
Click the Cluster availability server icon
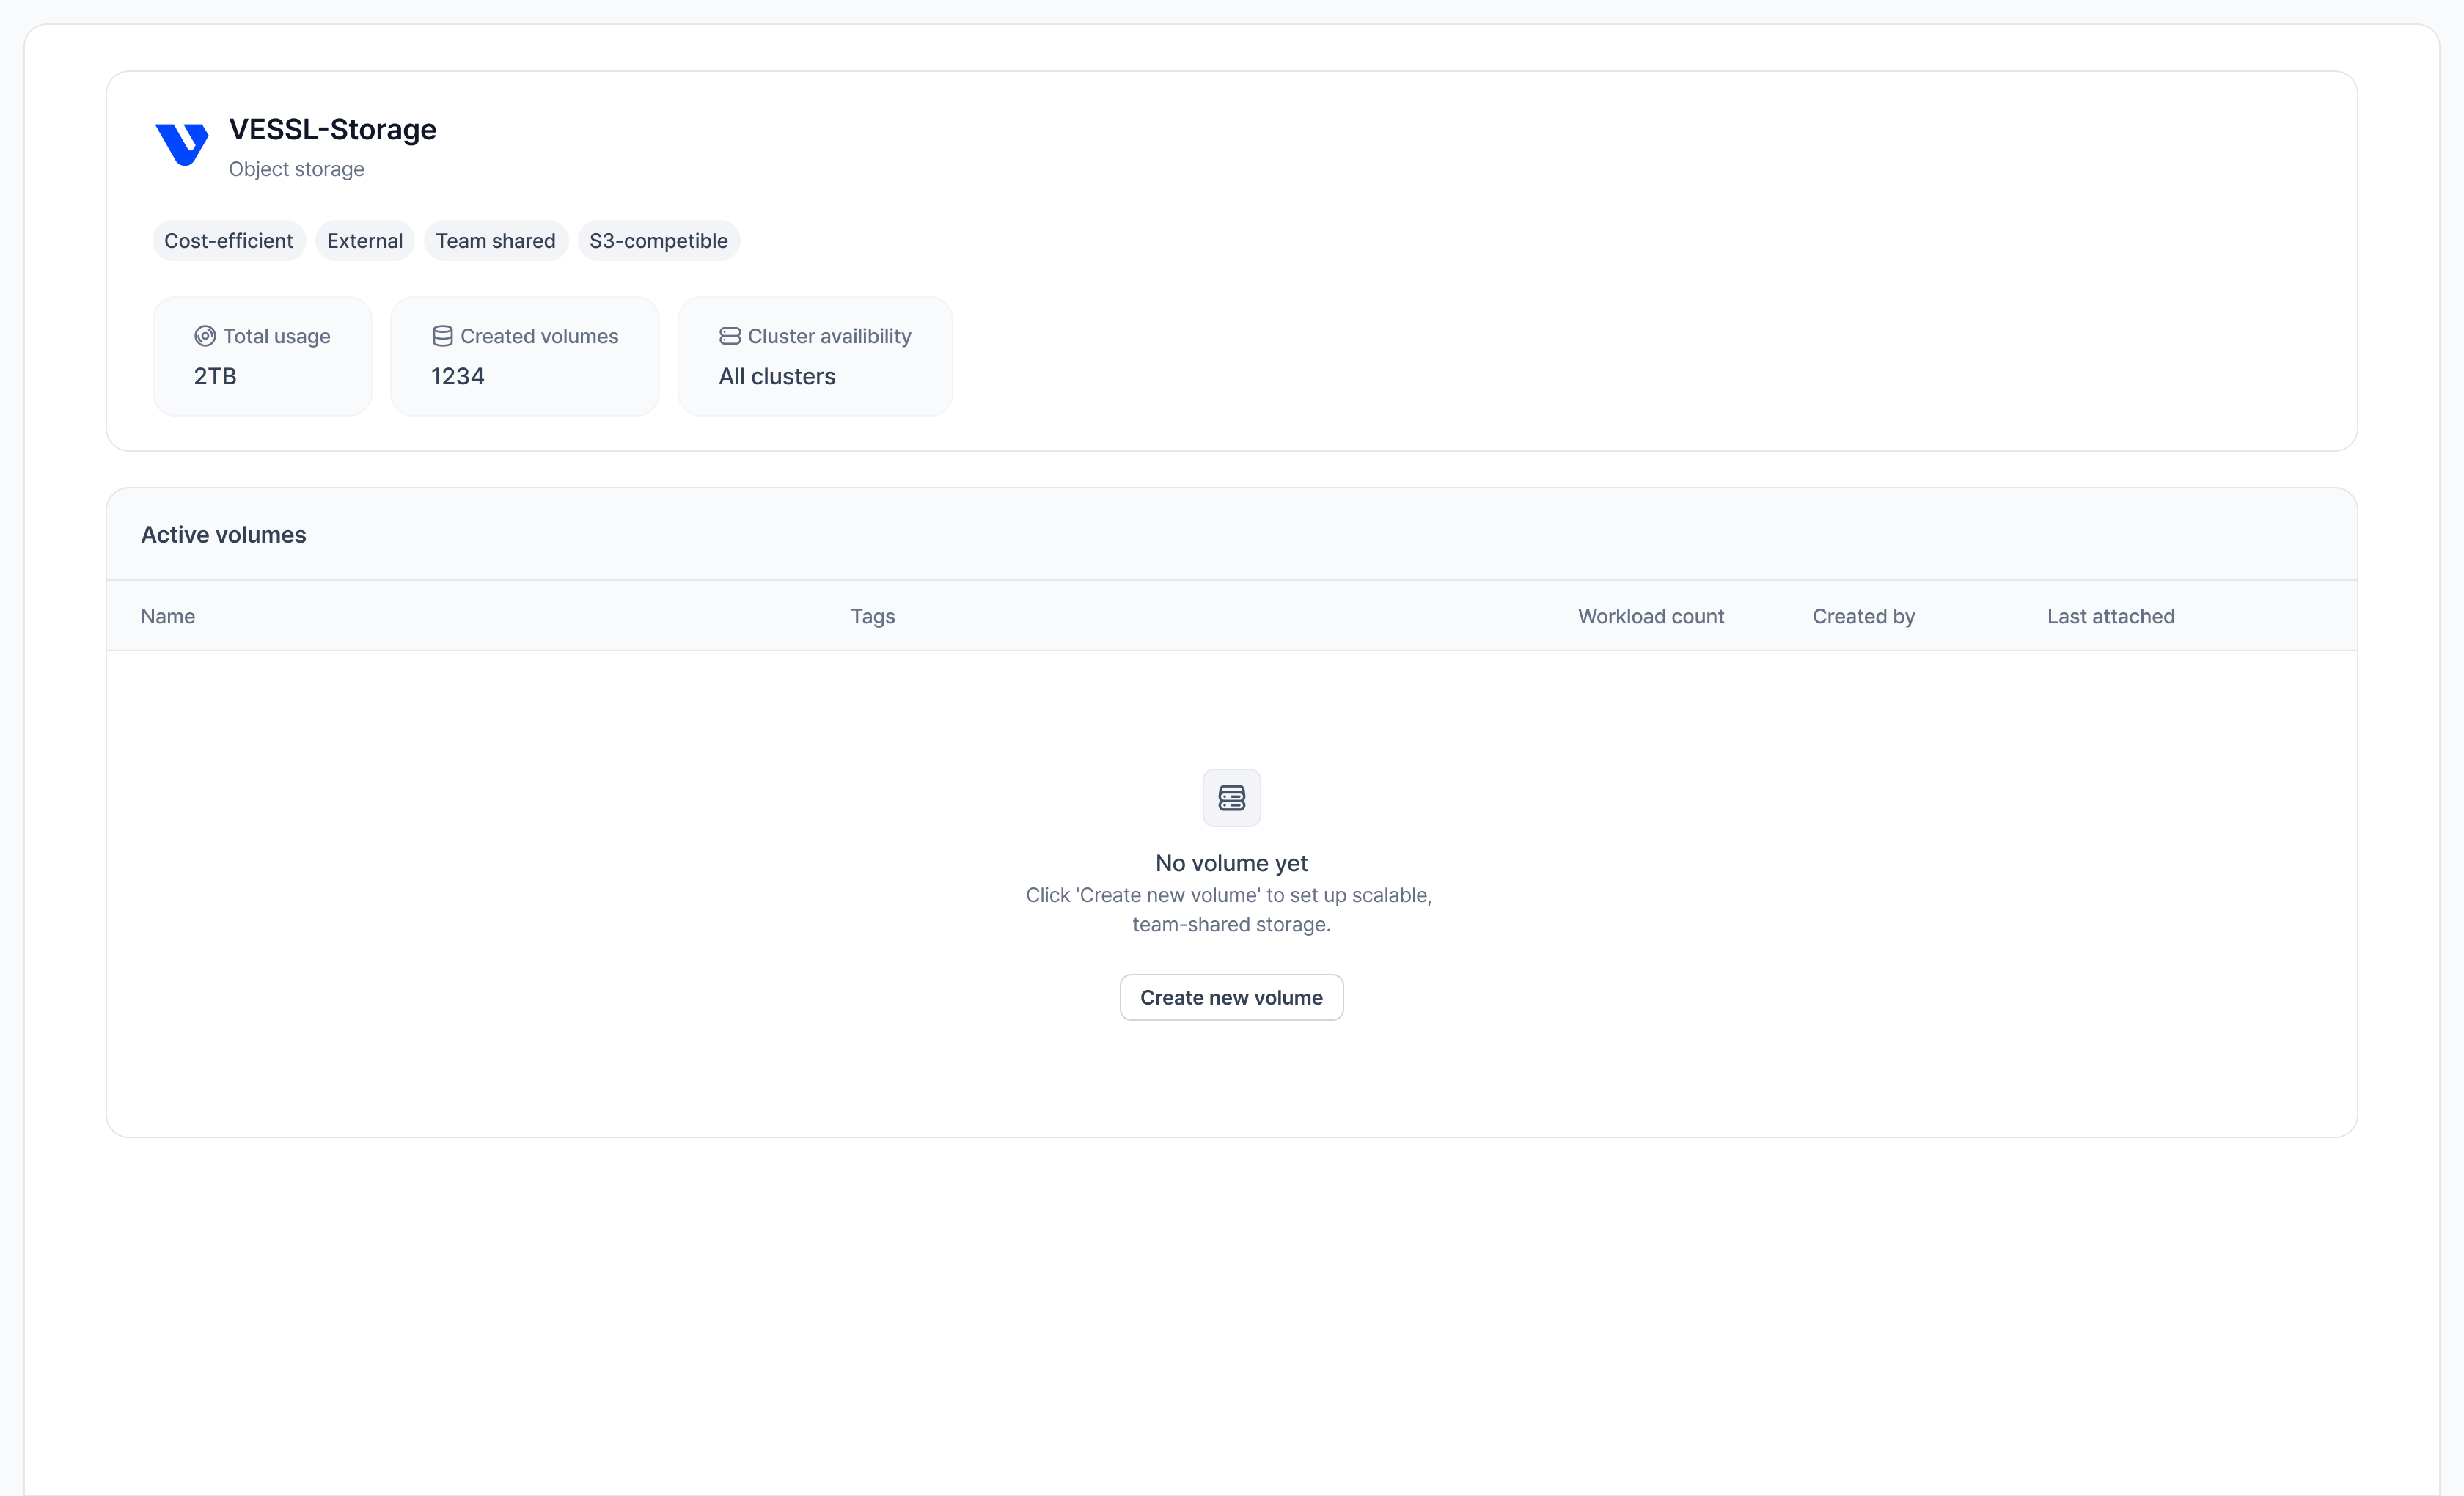point(730,336)
